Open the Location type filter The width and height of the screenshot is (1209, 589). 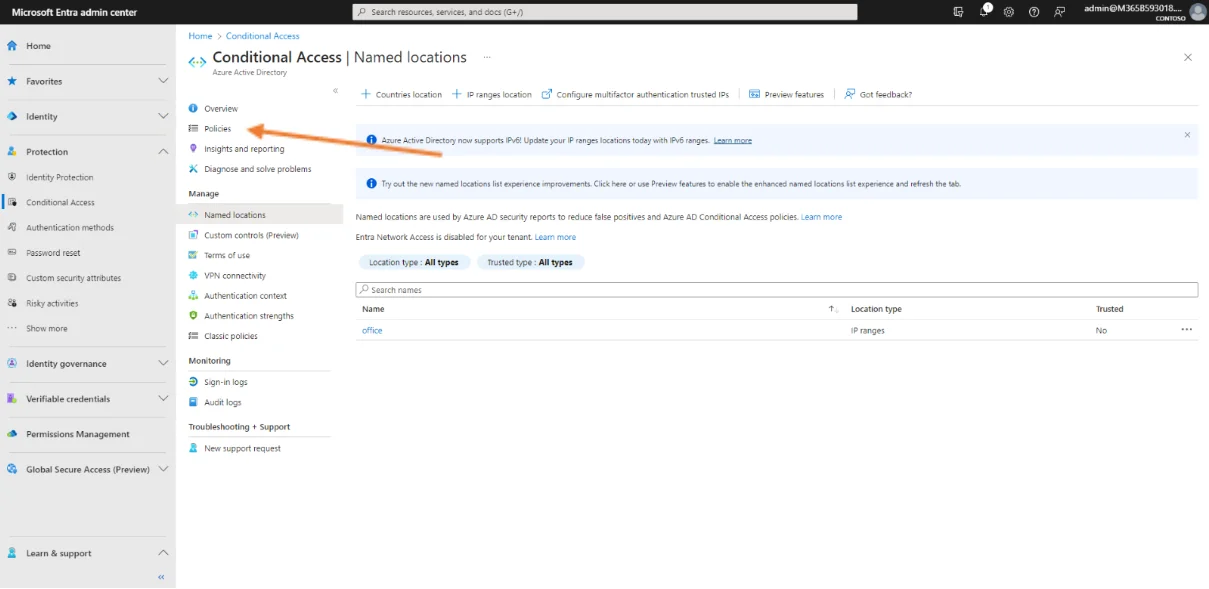[413, 262]
